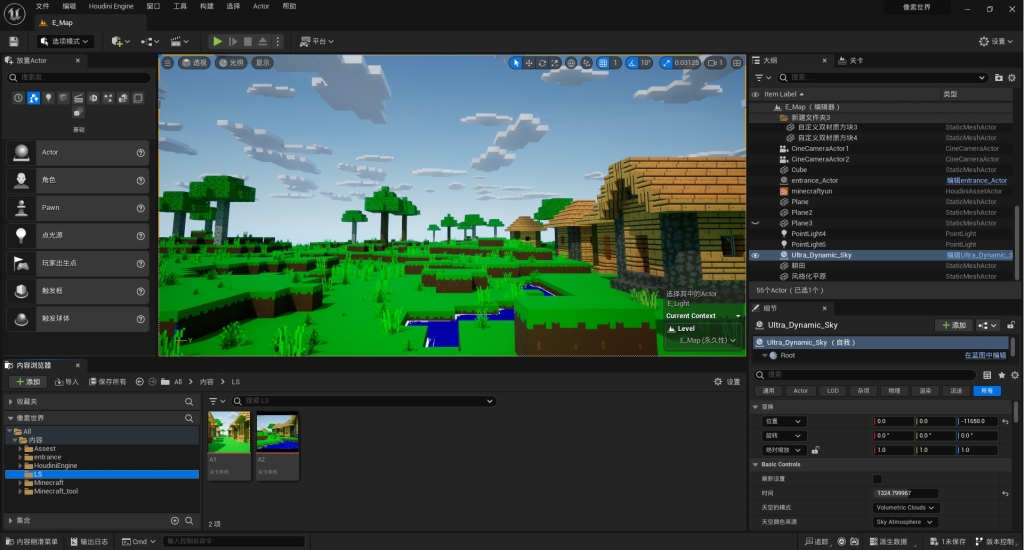Activate the Rotate gizmo tool in viewport
The width and height of the screenshot is (1024, 550).
tap(542, 63)
